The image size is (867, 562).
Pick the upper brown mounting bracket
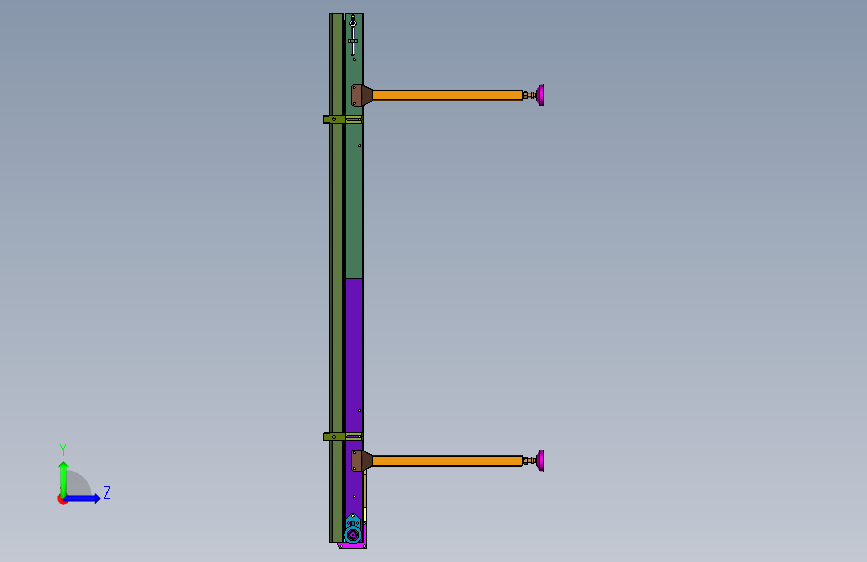click(x=361, y=95)
